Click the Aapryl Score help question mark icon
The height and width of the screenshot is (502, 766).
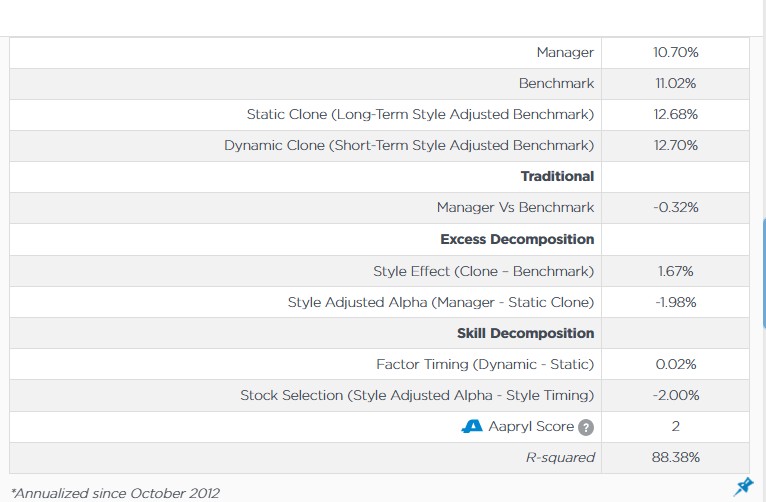point(586,427)
